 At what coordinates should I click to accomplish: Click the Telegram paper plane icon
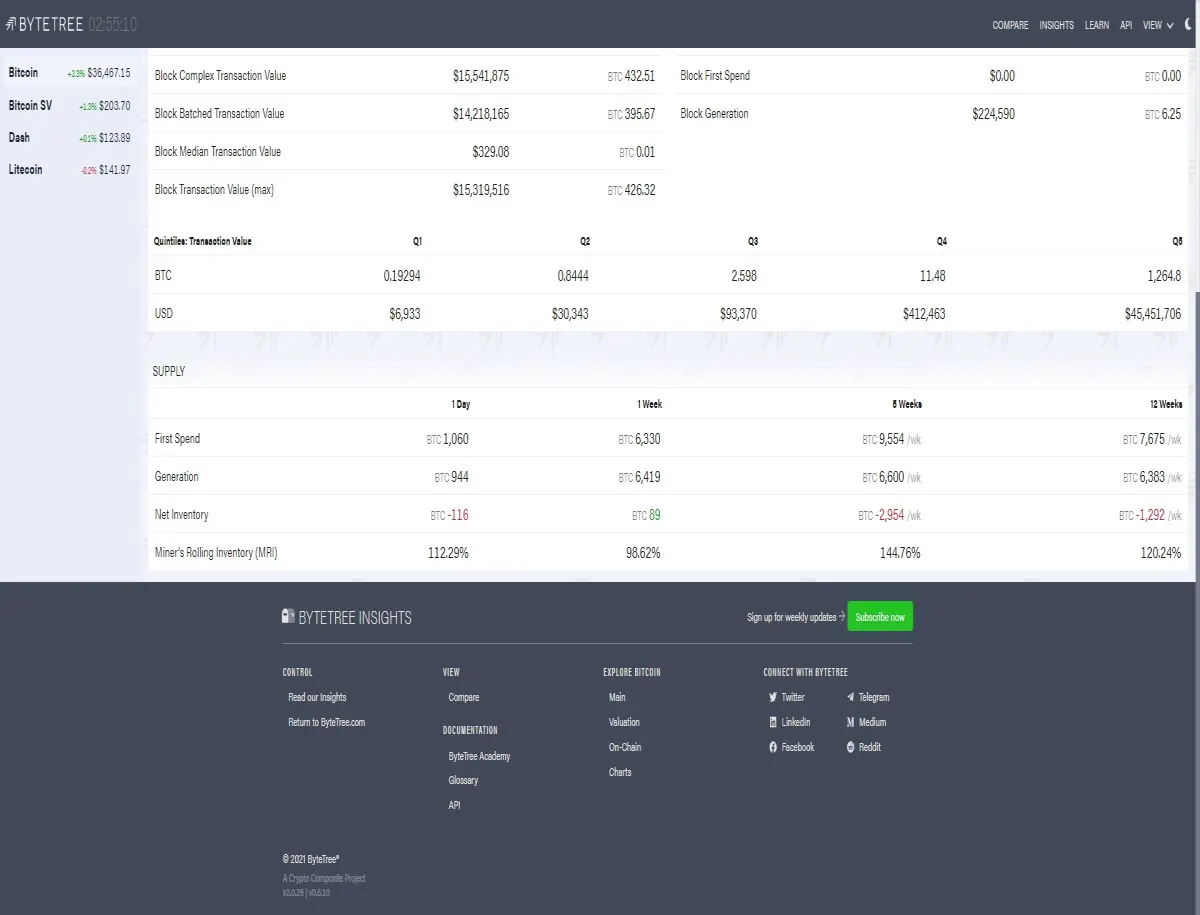pos(850,697)
